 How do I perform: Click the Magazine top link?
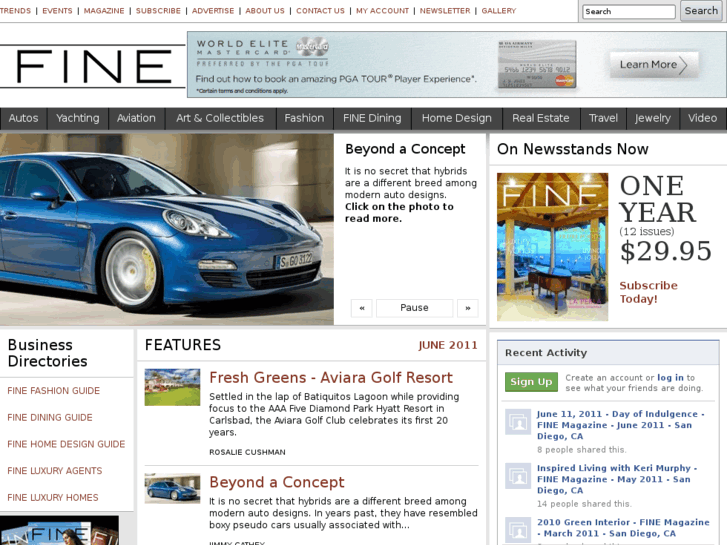(x=104, y=11)
